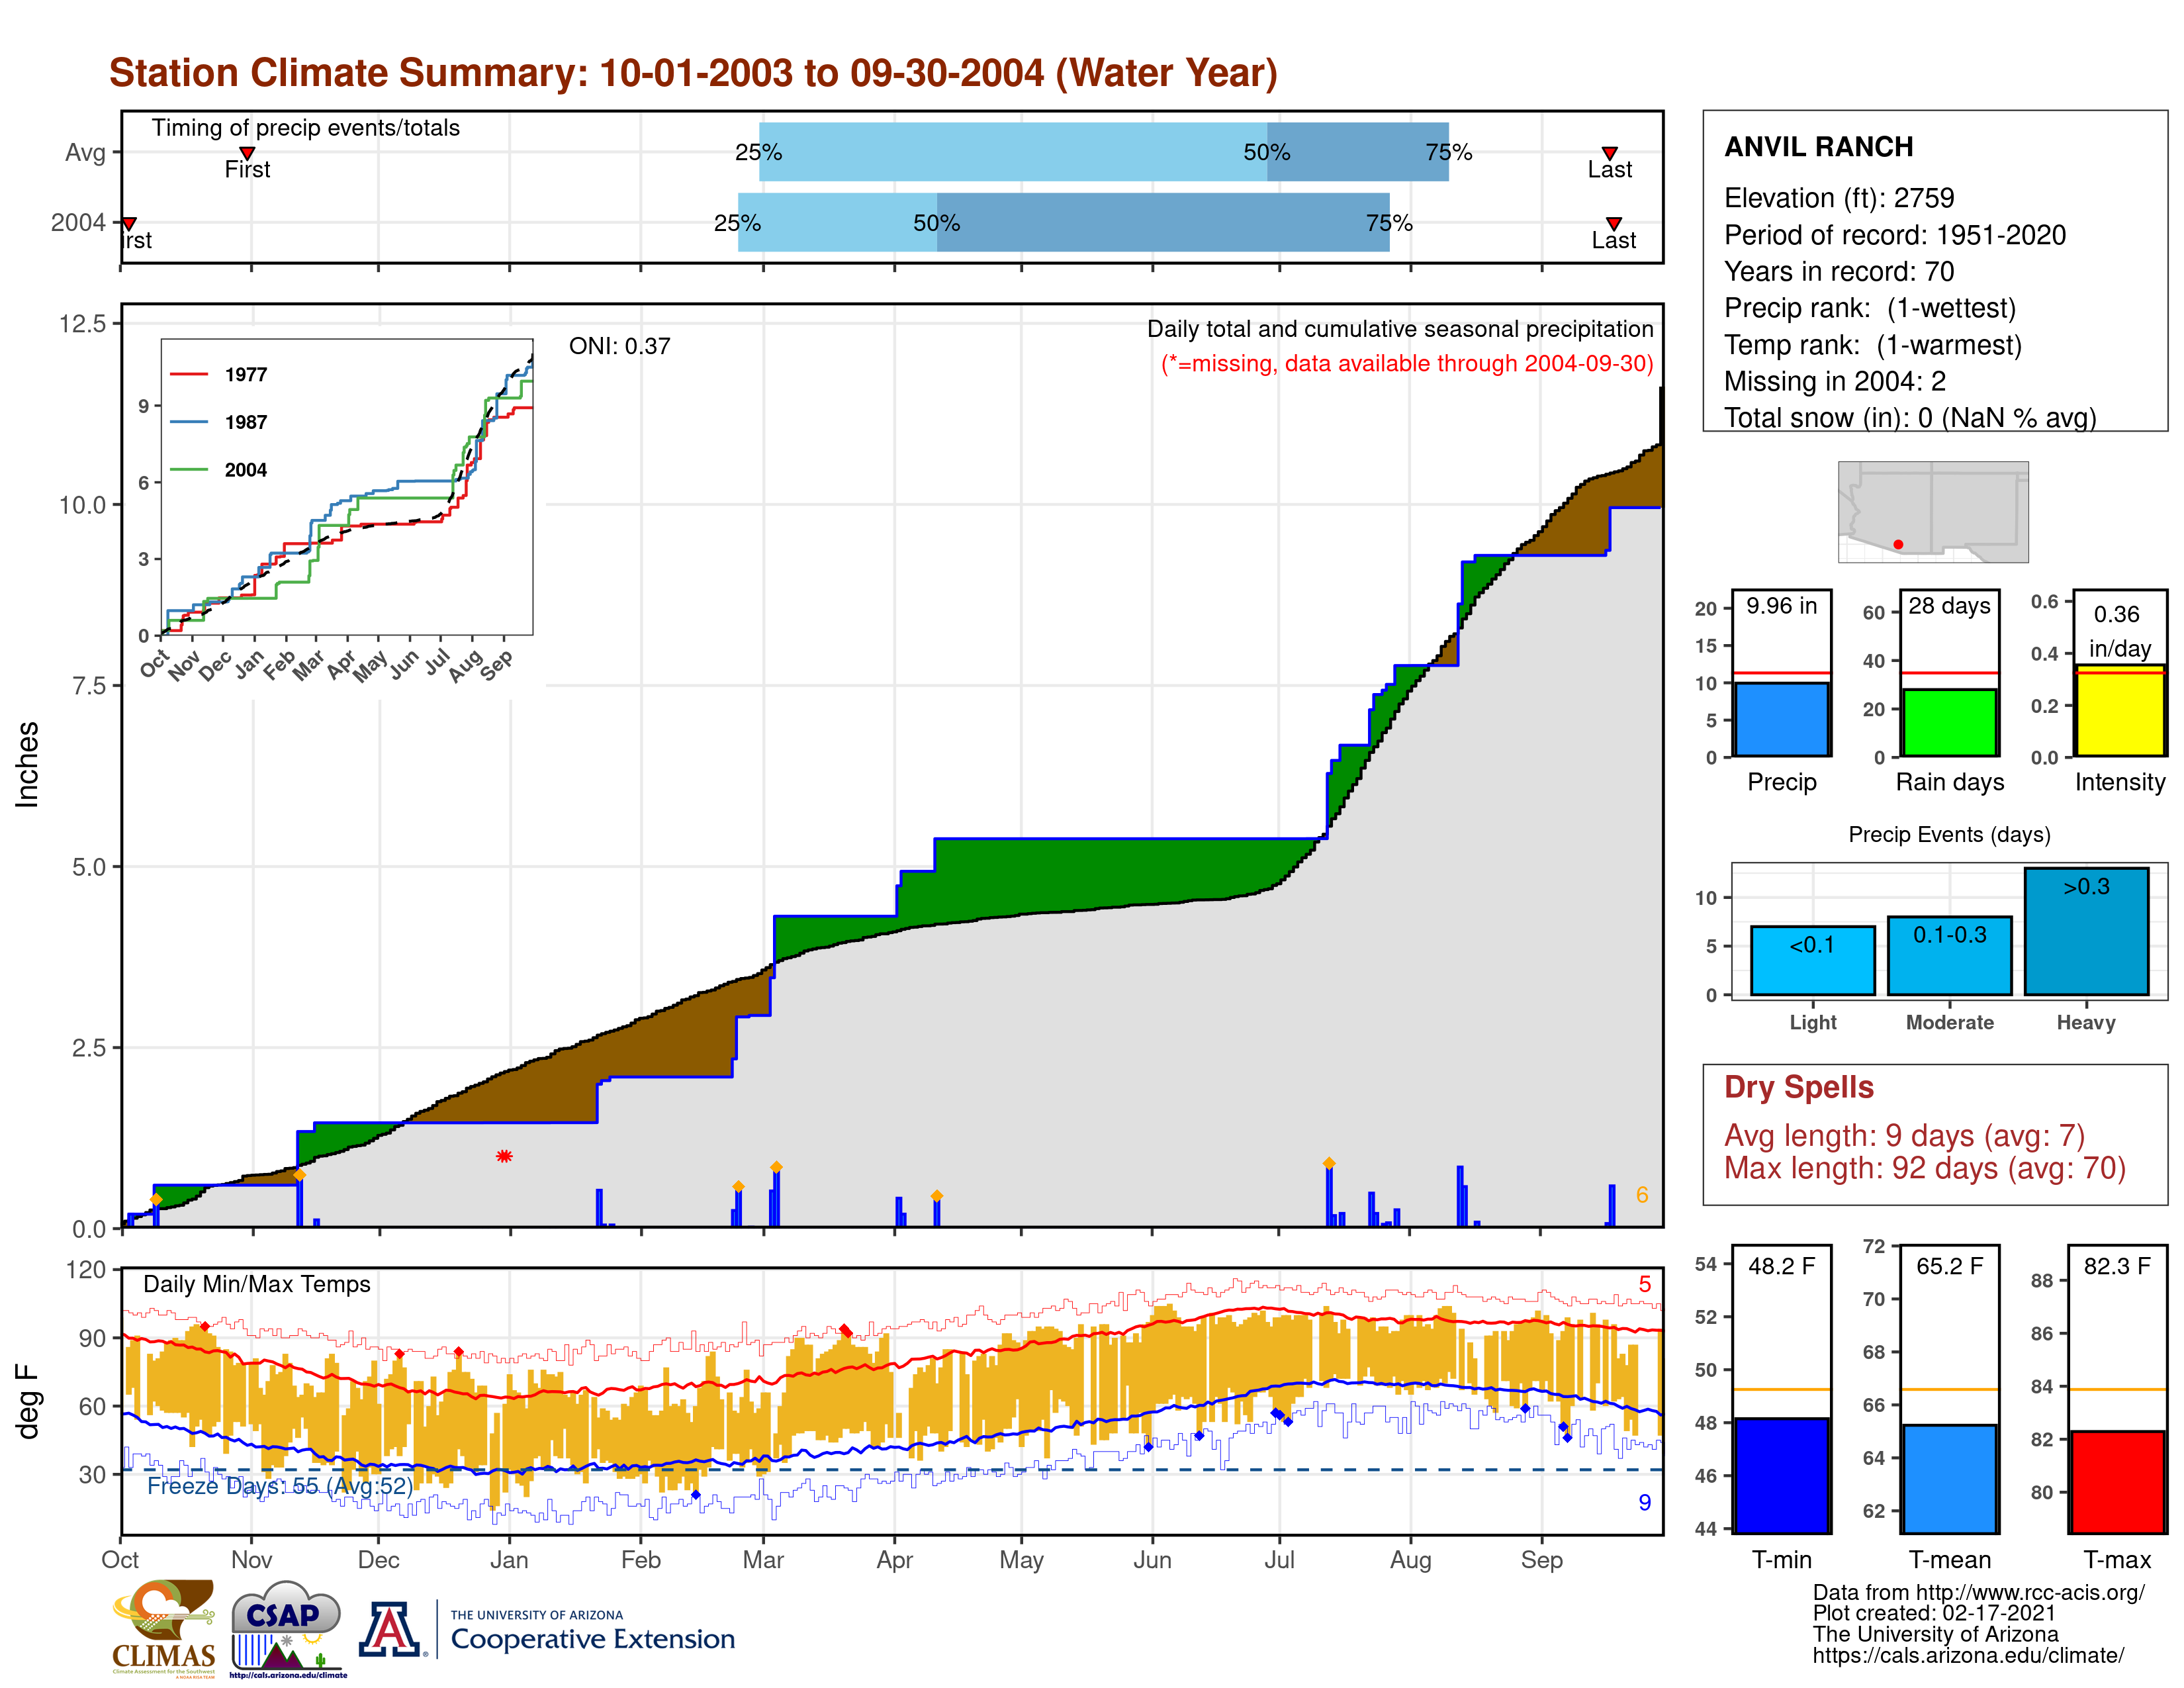Click 'Years in record: 70' text
Image resolution: width=2184 pixels, height=1688 pixels.
click(1838, 271)
